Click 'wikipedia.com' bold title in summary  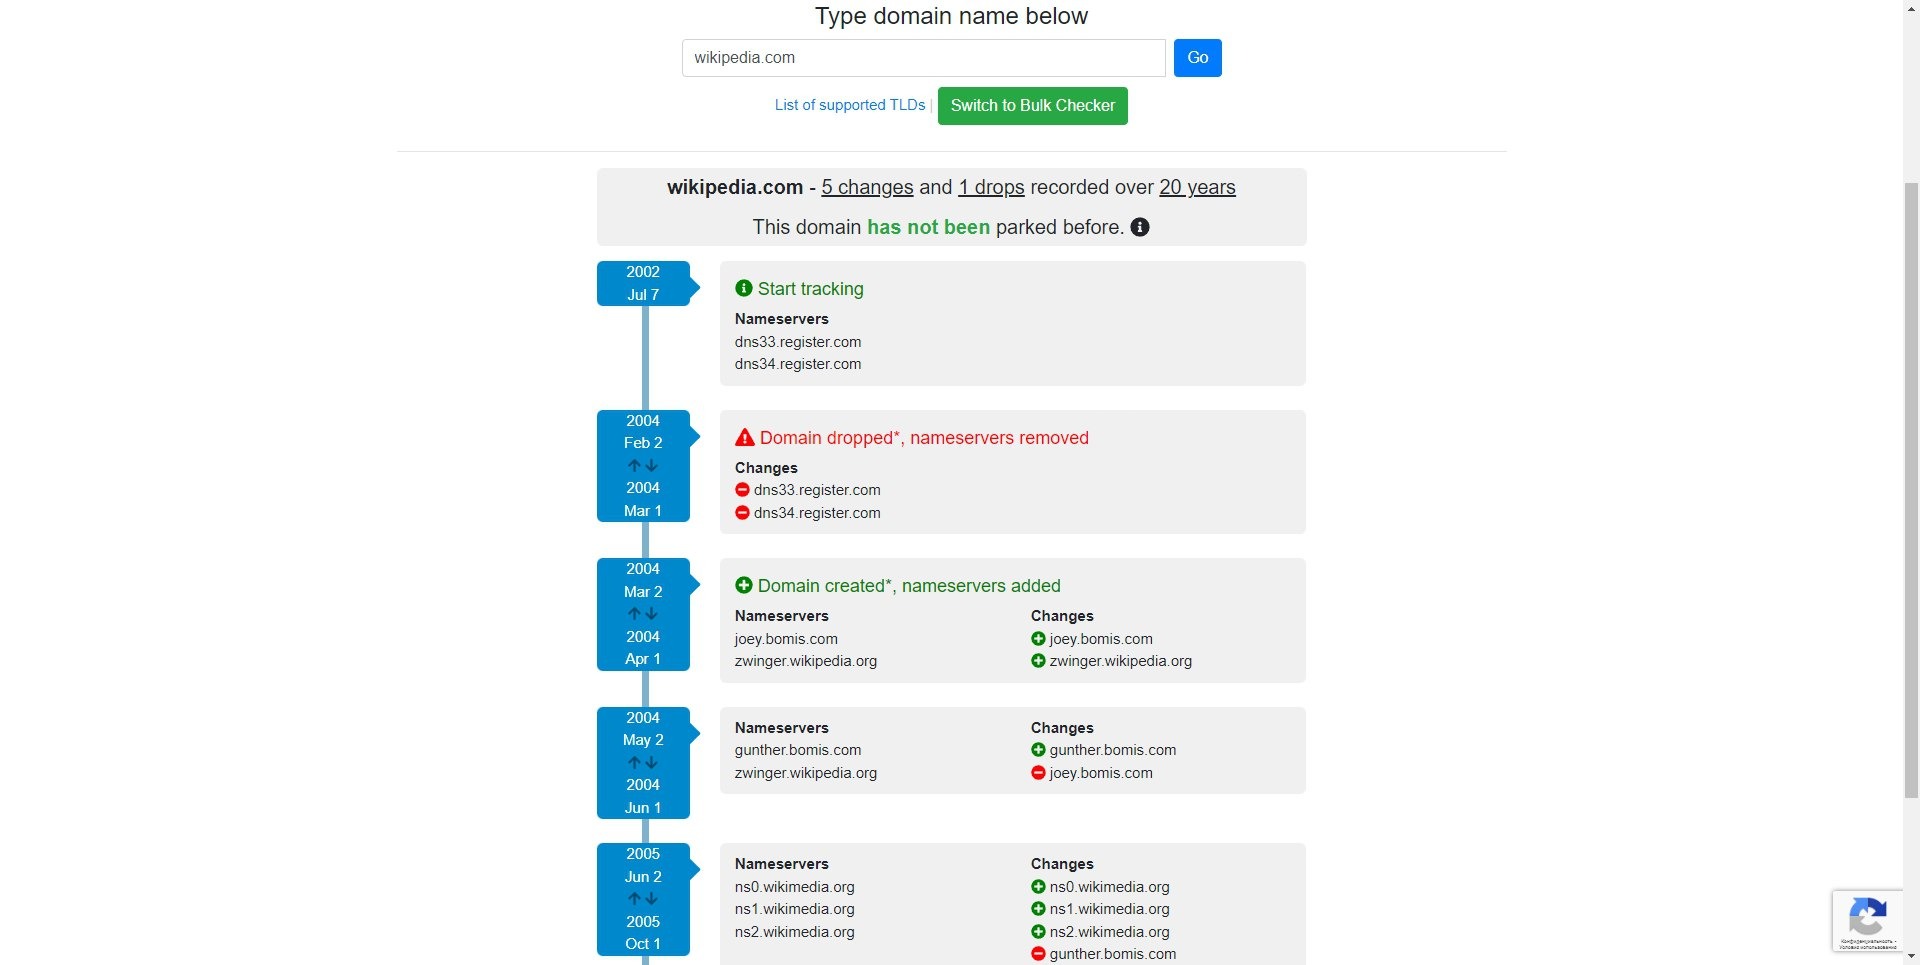pyautogui.click(x=735, y=187)
